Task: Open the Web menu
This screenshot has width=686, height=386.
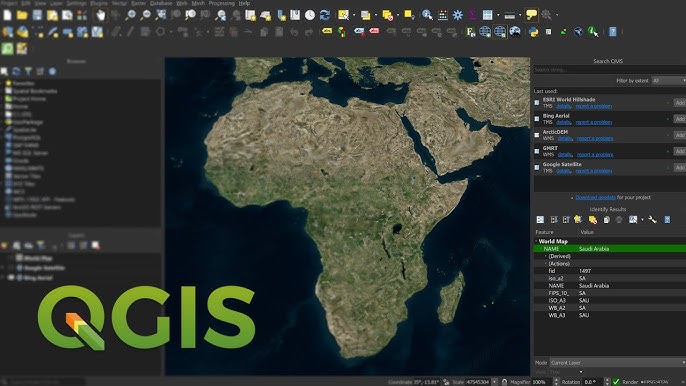Action: (182, 3)
